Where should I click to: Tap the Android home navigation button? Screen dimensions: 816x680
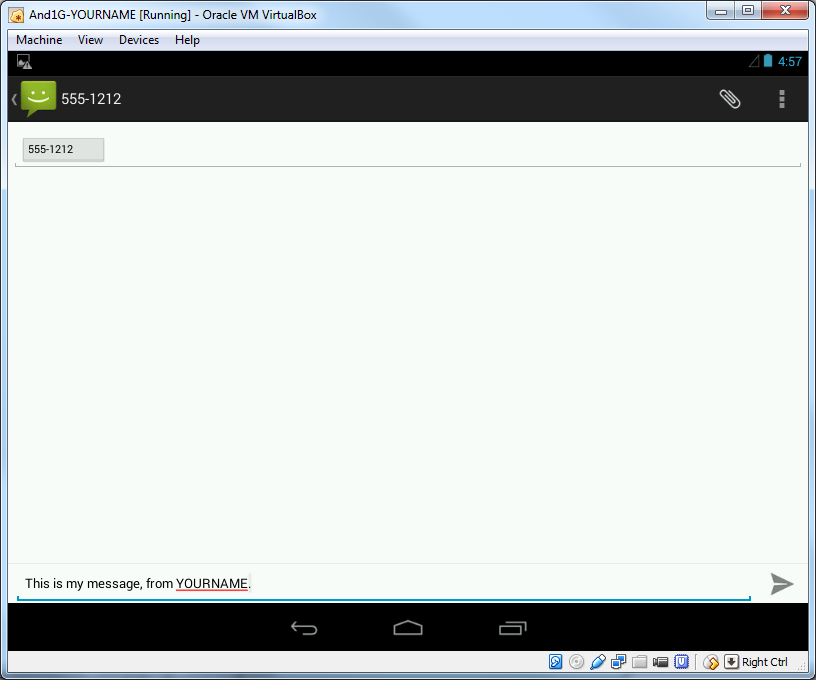[x=408, y=628]
